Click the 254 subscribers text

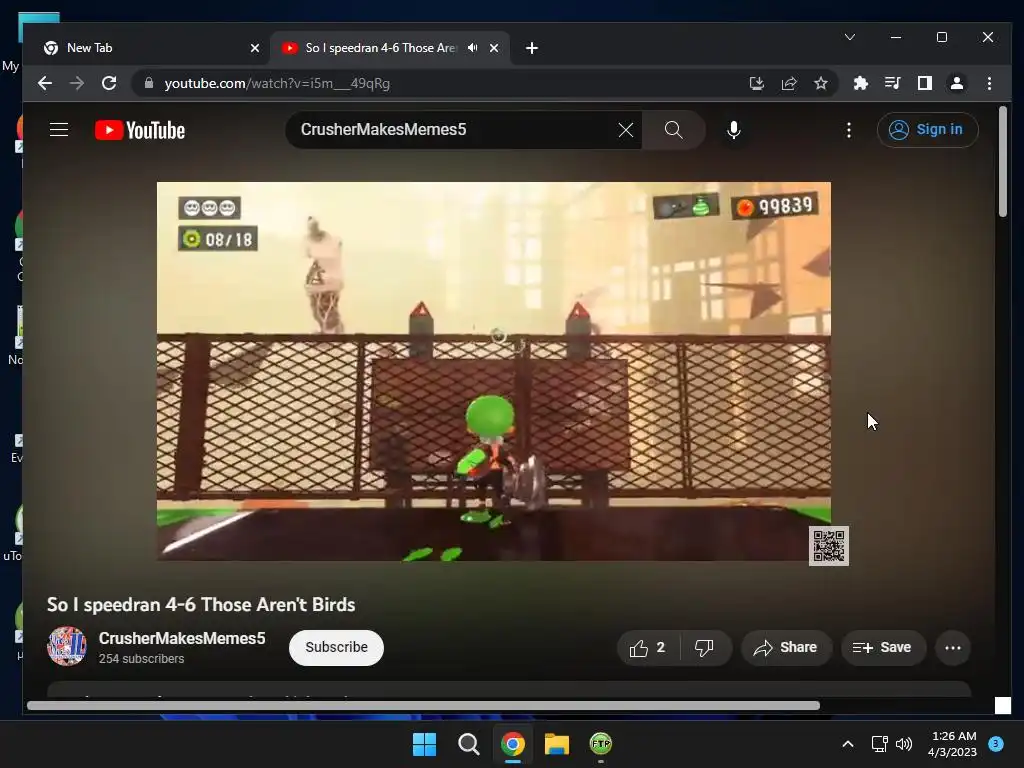click(141, 659)
